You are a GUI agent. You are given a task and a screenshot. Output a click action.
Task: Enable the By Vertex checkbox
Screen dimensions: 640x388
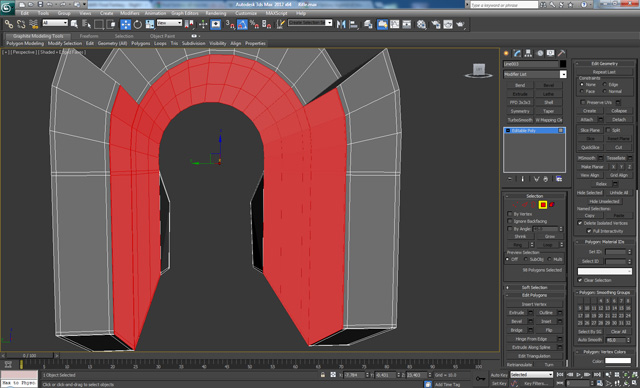pyautogui.click(x=510, y=214)
